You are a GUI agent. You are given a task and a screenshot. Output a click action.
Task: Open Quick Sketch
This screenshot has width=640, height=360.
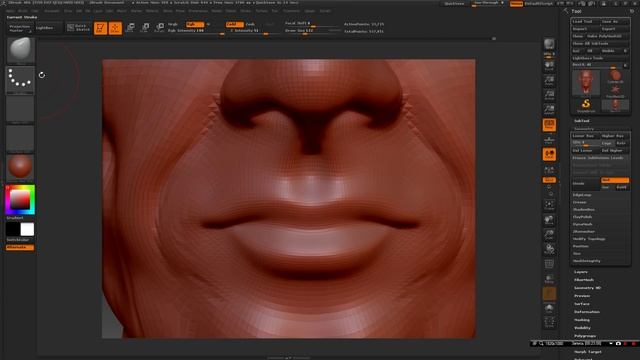[78, 27]
